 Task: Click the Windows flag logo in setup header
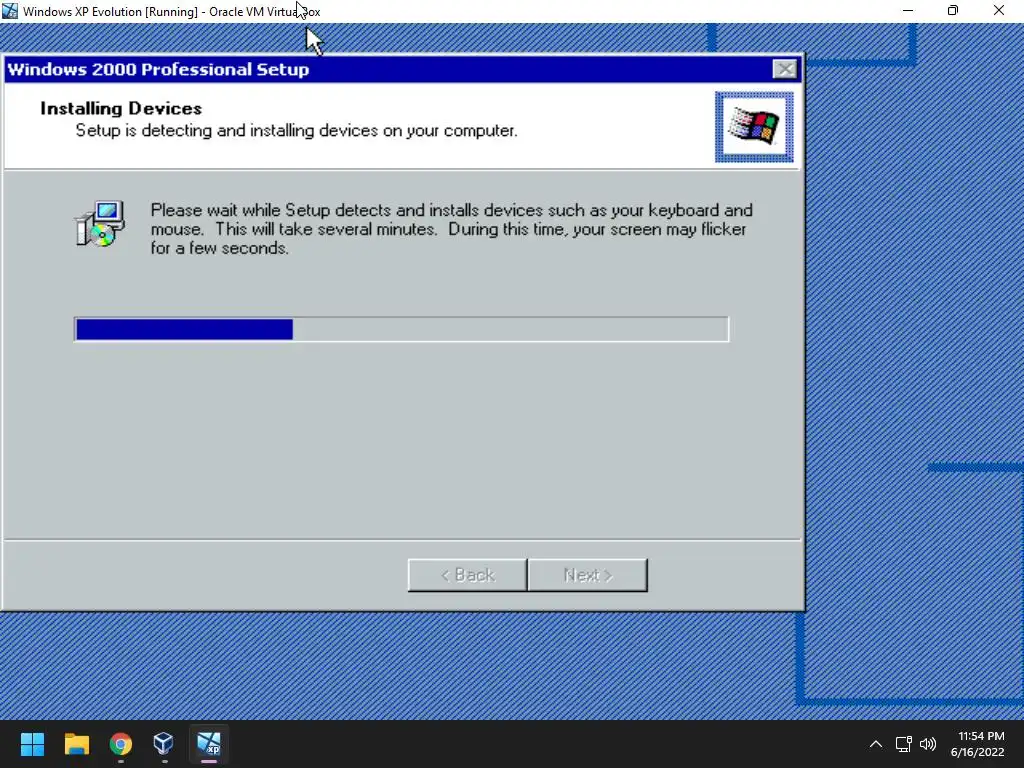point(754,127)
